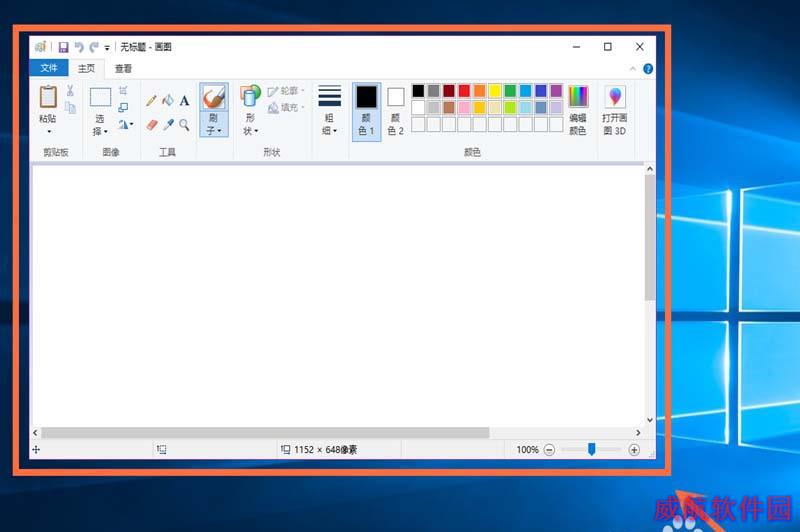The height and width of the screenshot is (532, 800).
Task: Click the scroll left arrow
Action: tap(35, 433)
